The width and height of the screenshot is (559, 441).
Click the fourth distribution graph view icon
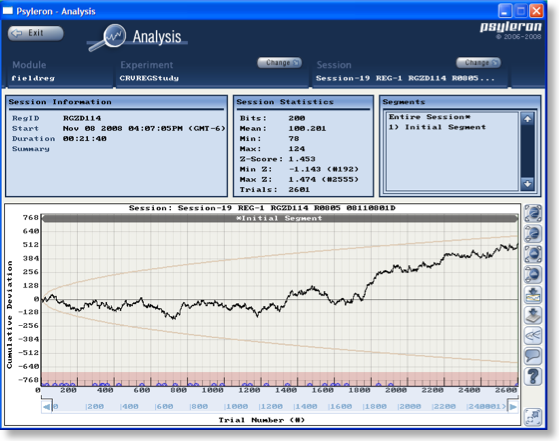(x=533, y=274)
